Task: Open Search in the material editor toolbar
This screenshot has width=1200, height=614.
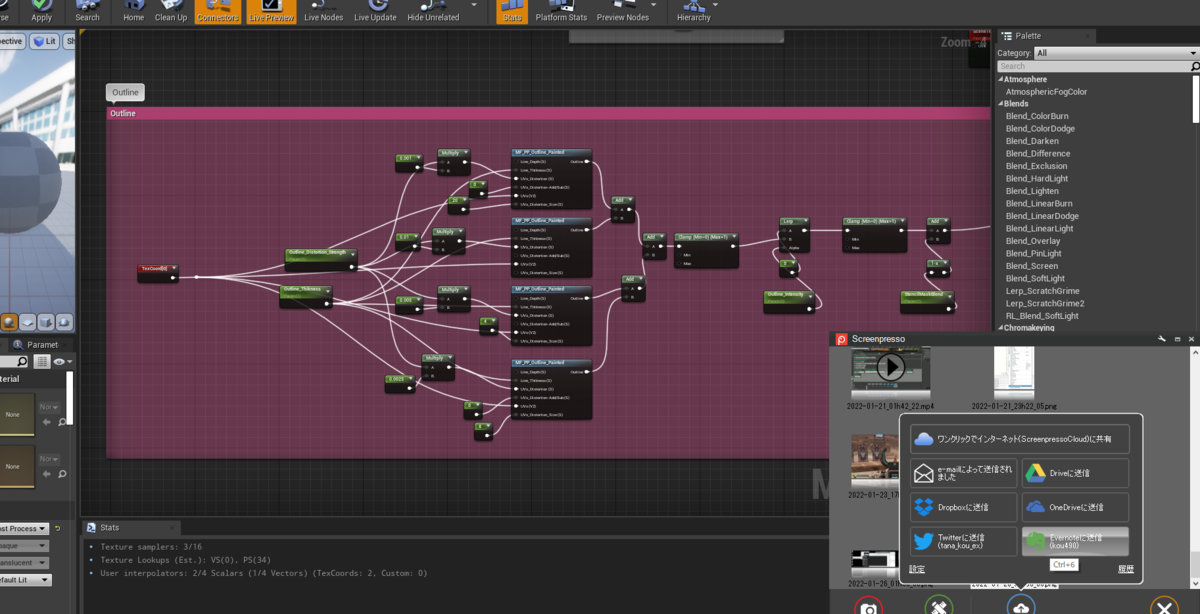Action: coord(87,12)
